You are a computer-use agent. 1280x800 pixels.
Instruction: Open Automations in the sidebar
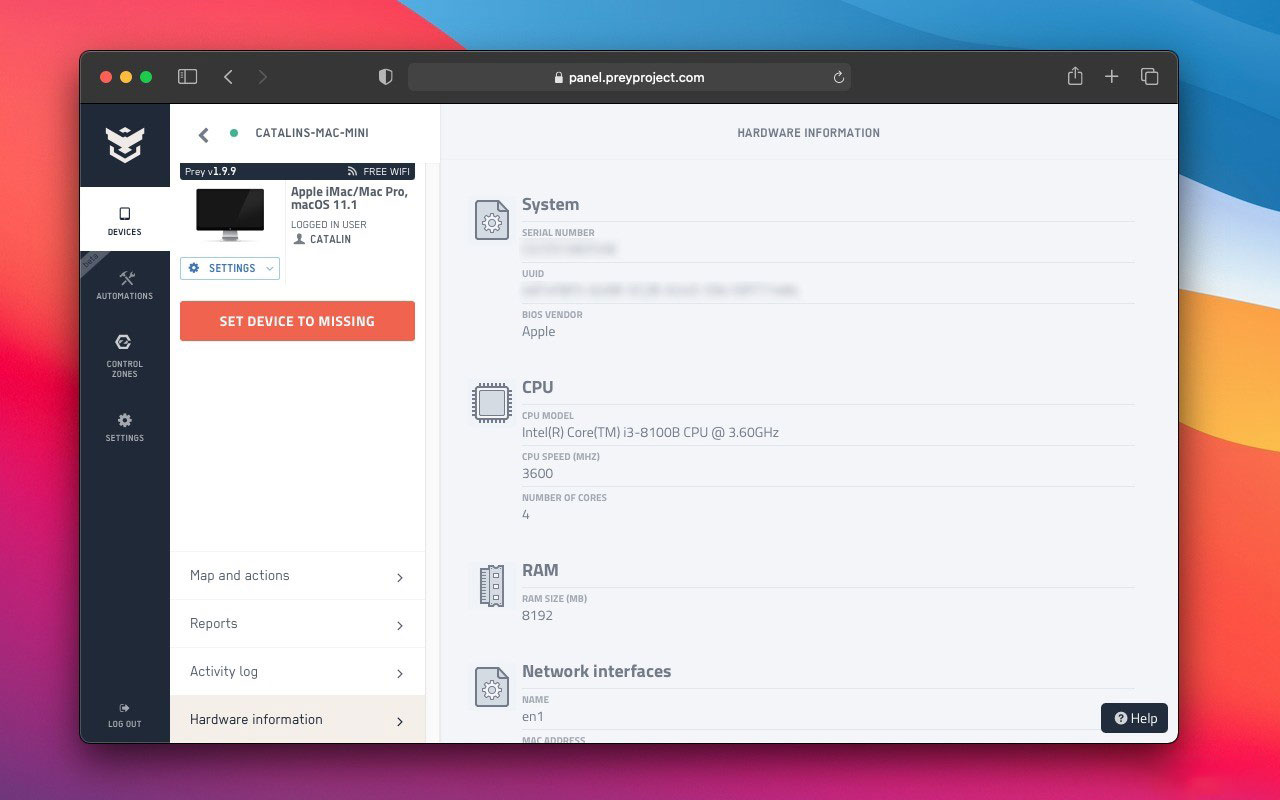click(125, 285)
